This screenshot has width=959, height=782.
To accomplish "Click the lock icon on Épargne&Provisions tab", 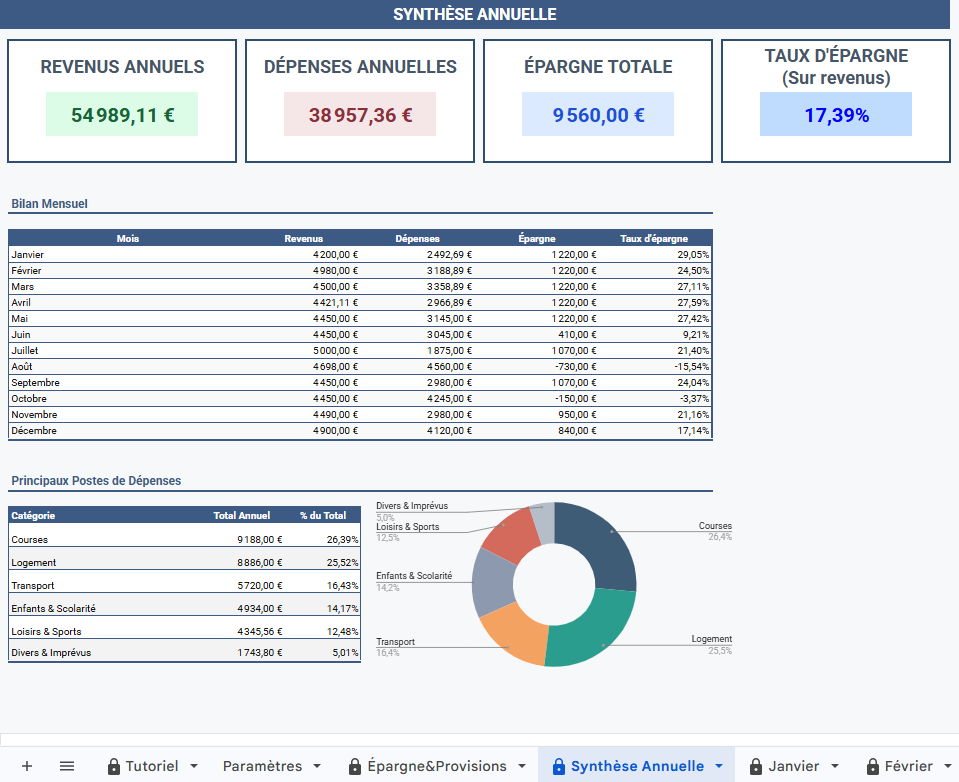I will coord(355,766).
